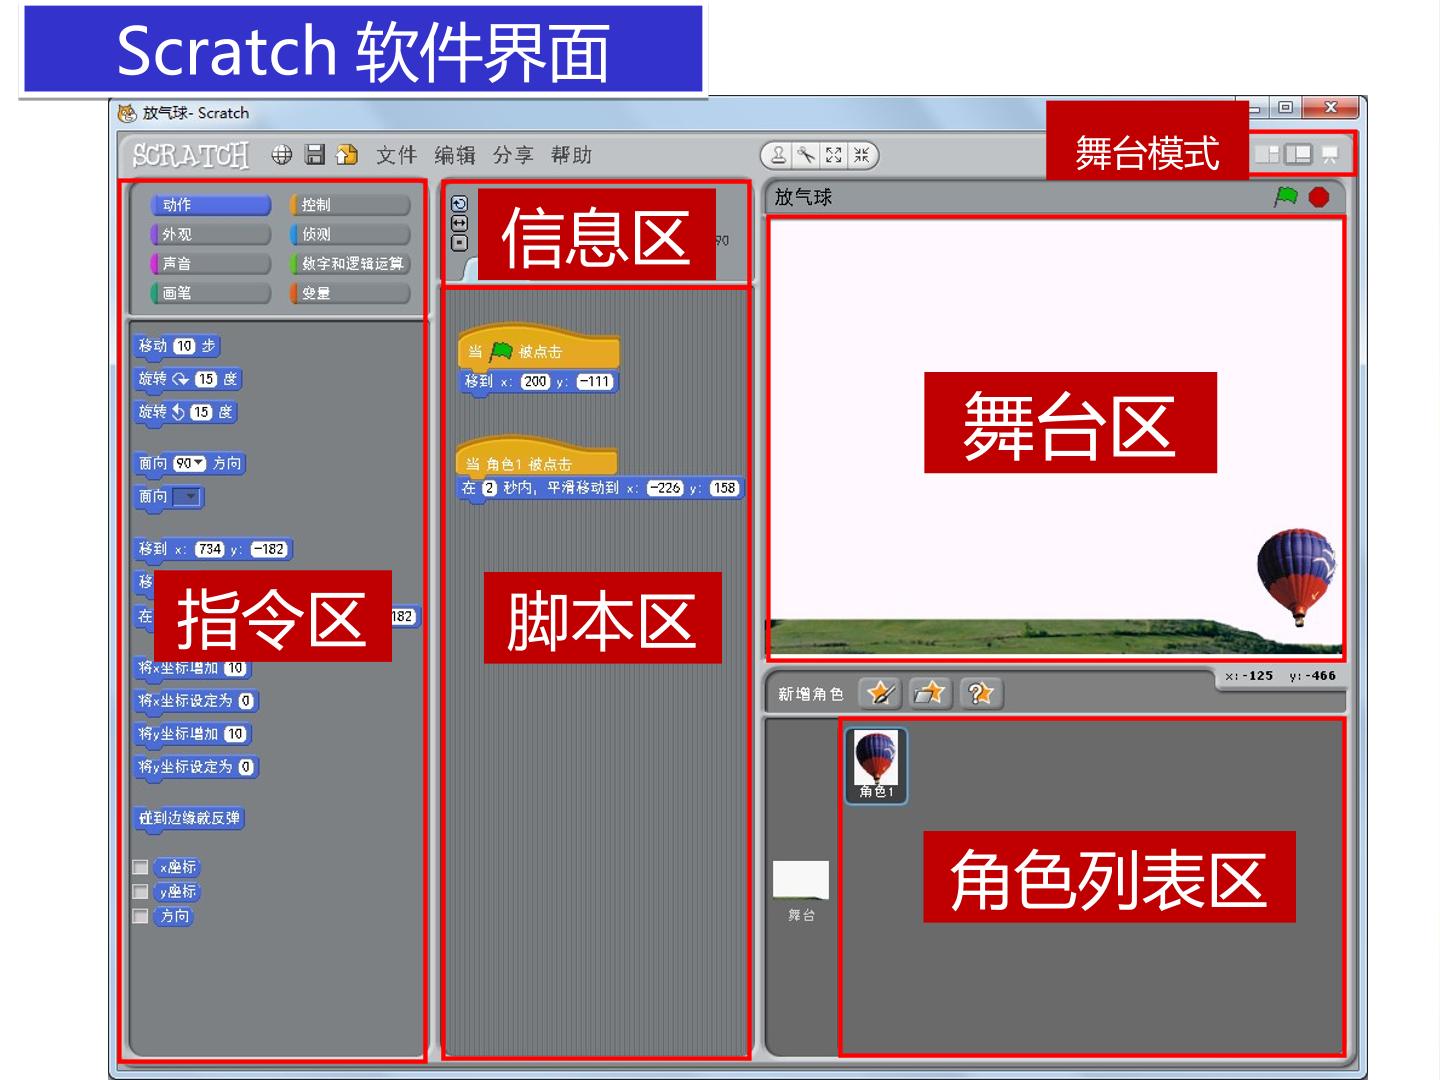Select the shrink sprite tool
Image resolution: width=1440 pixels, height=1080 pixels.
click(x=861, y=155)
